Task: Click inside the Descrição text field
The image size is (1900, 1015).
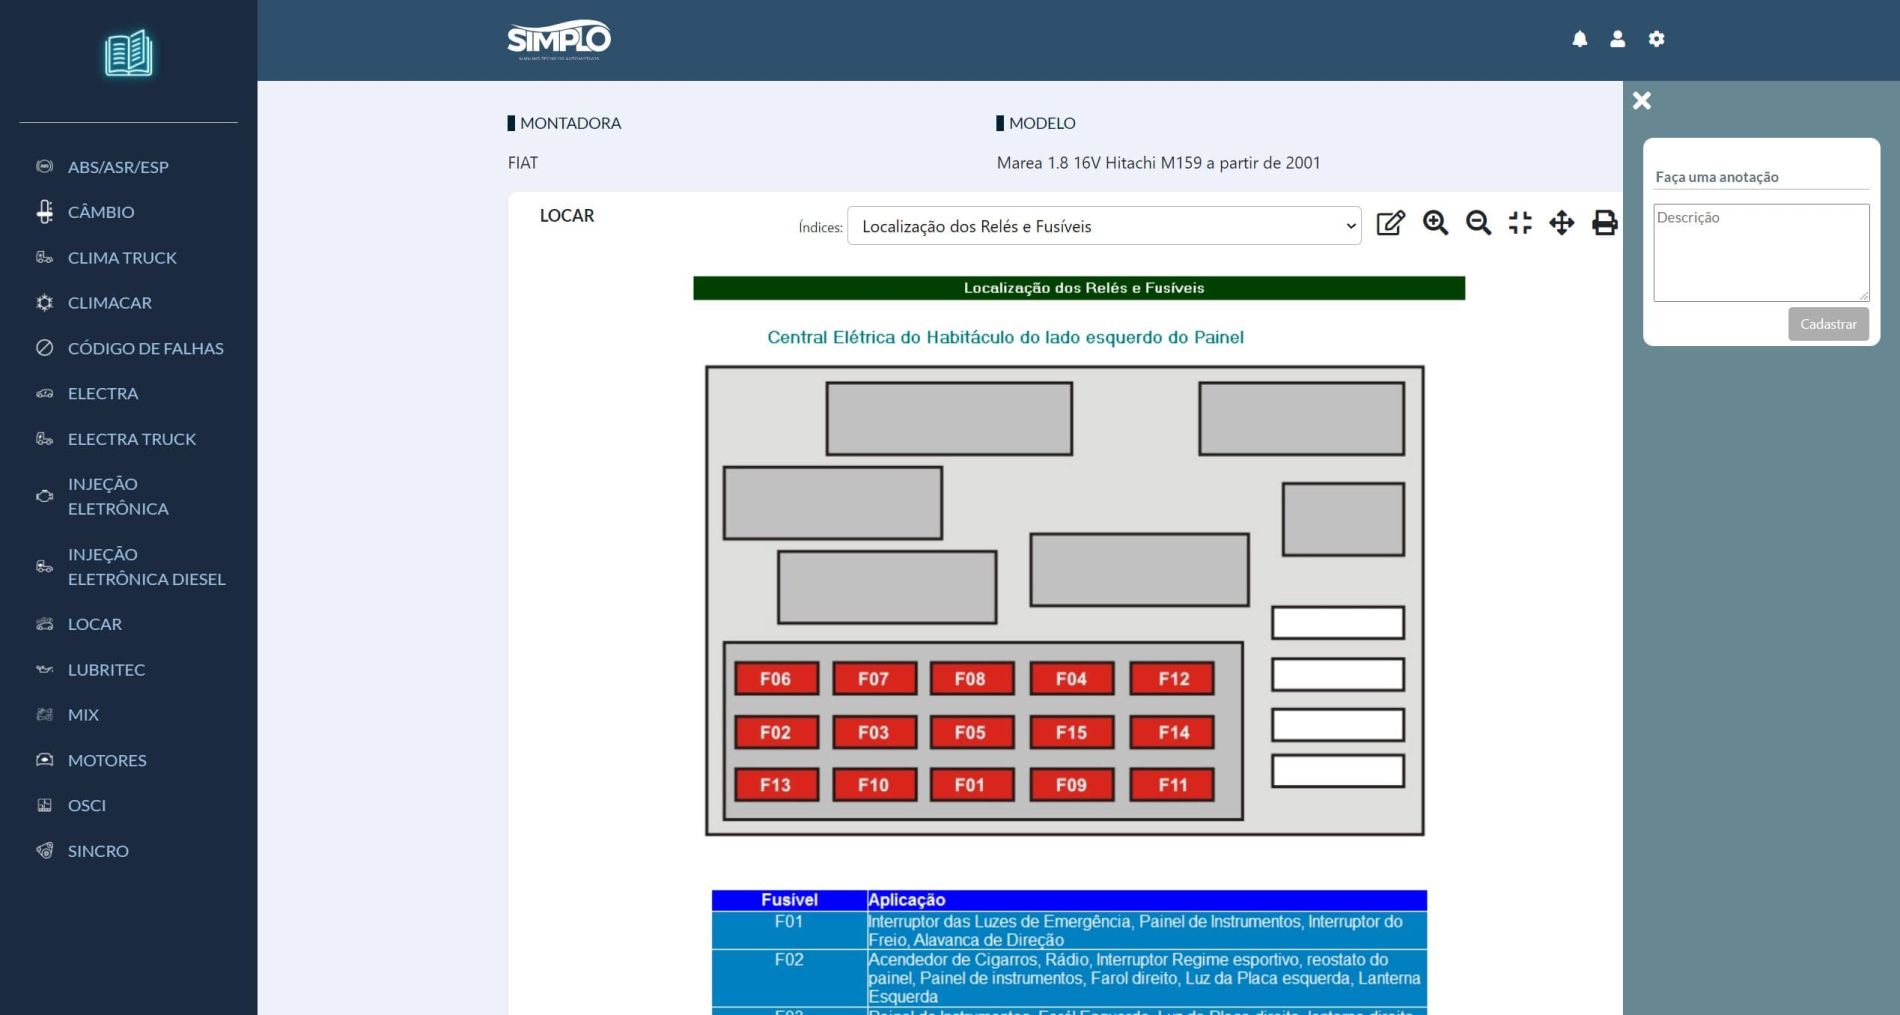Action: click(1760, 252)
